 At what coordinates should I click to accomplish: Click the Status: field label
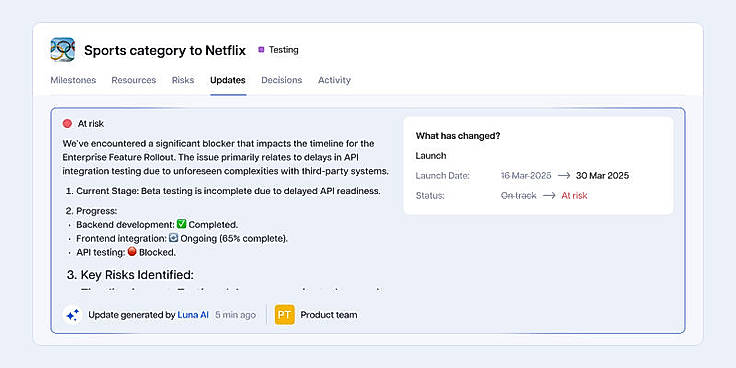[x=430, y=196]
